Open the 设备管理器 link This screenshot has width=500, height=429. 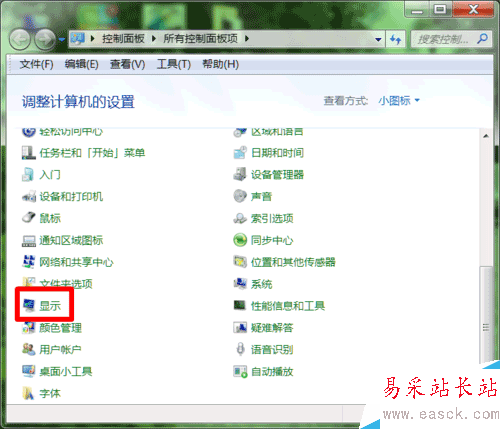click(277, 175)
